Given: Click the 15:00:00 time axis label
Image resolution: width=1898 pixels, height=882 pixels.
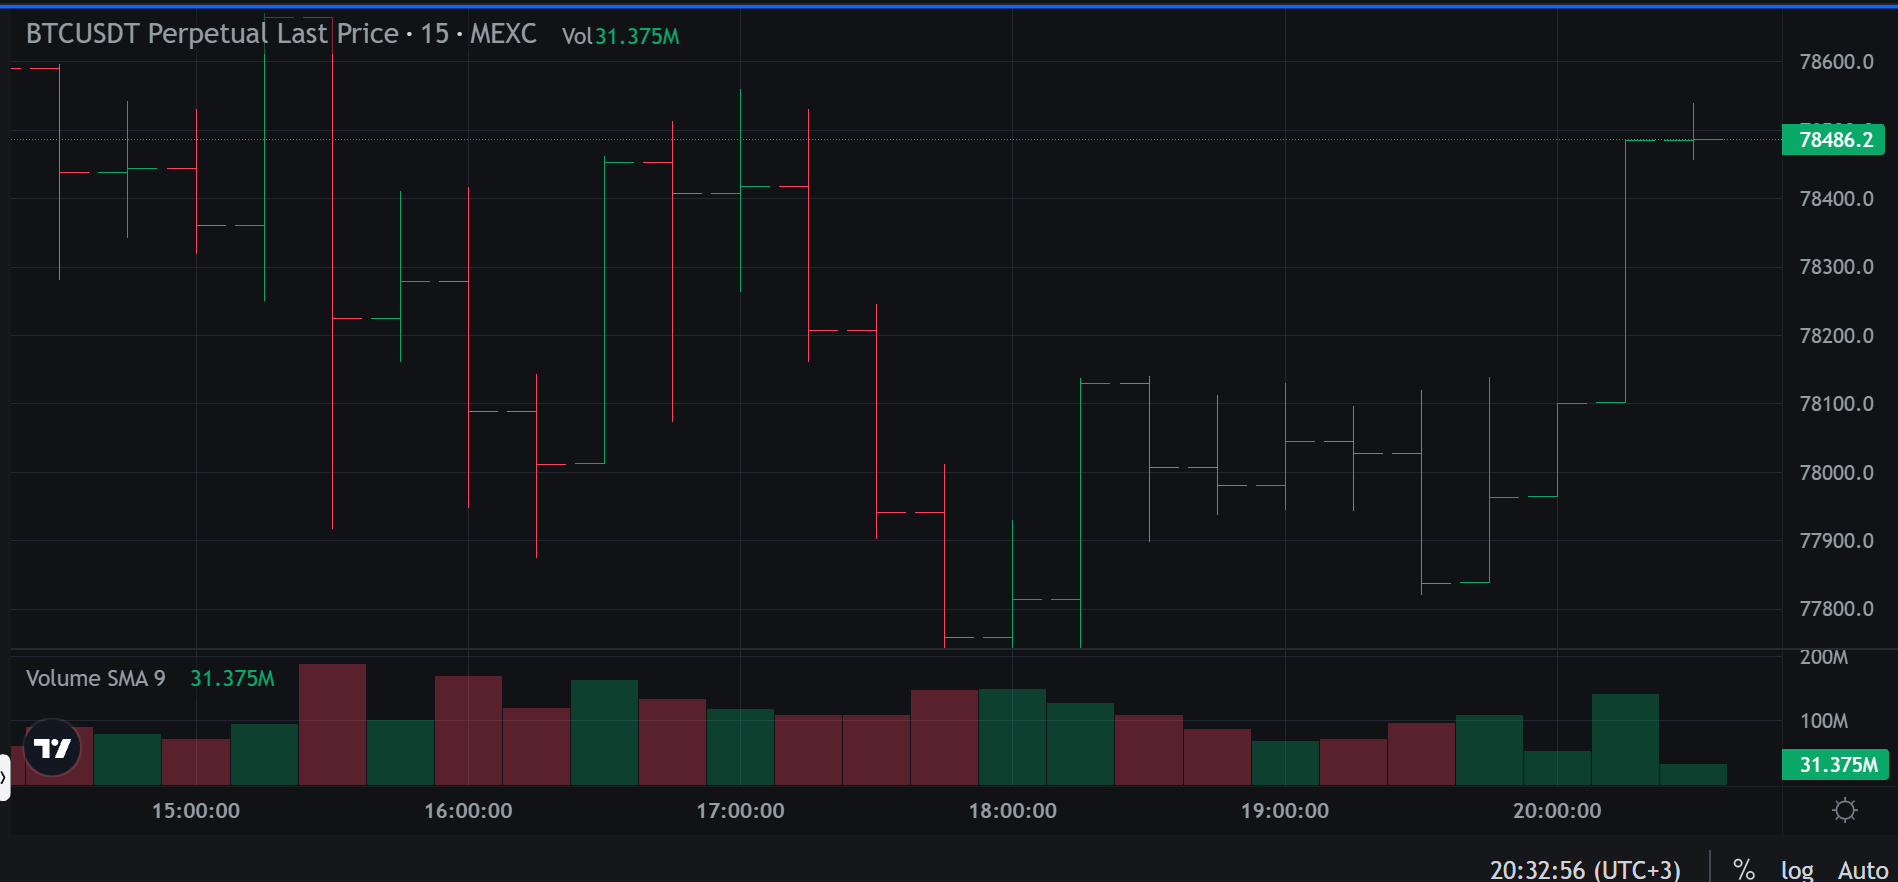Looking at the screenshot, I should 196,811.
